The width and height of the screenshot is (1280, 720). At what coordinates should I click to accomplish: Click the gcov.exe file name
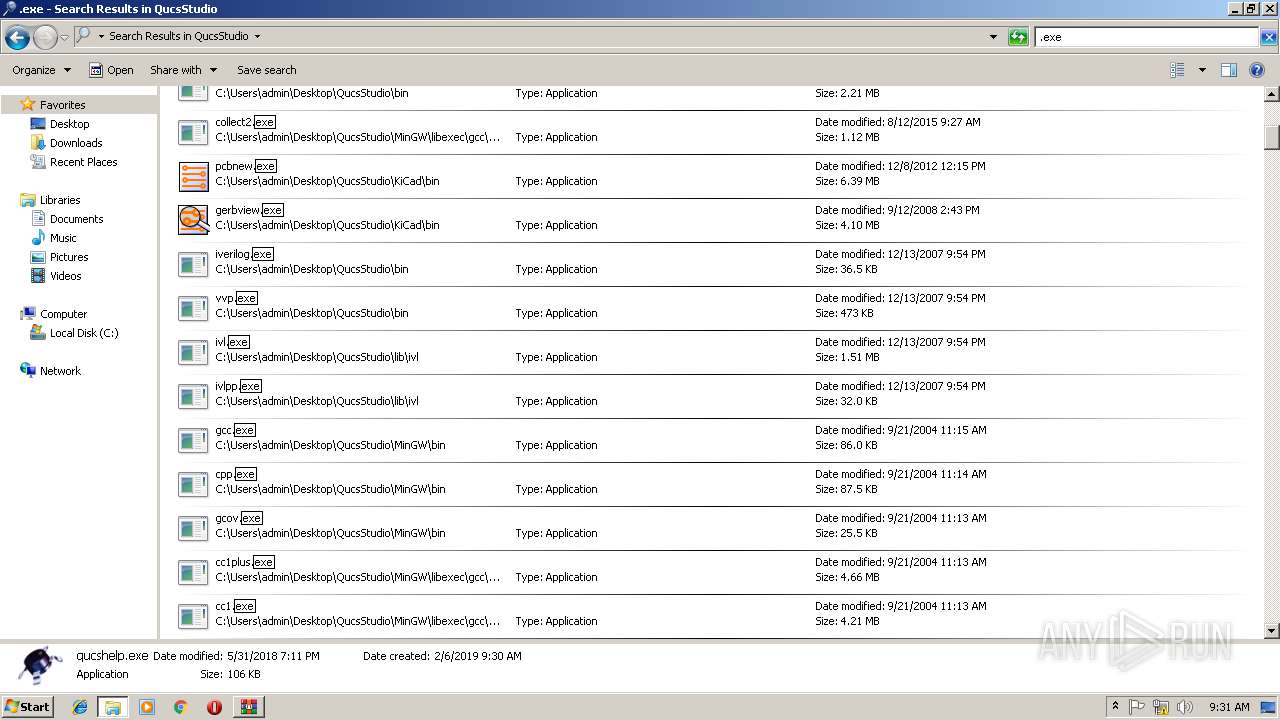[x=239, y=518]
